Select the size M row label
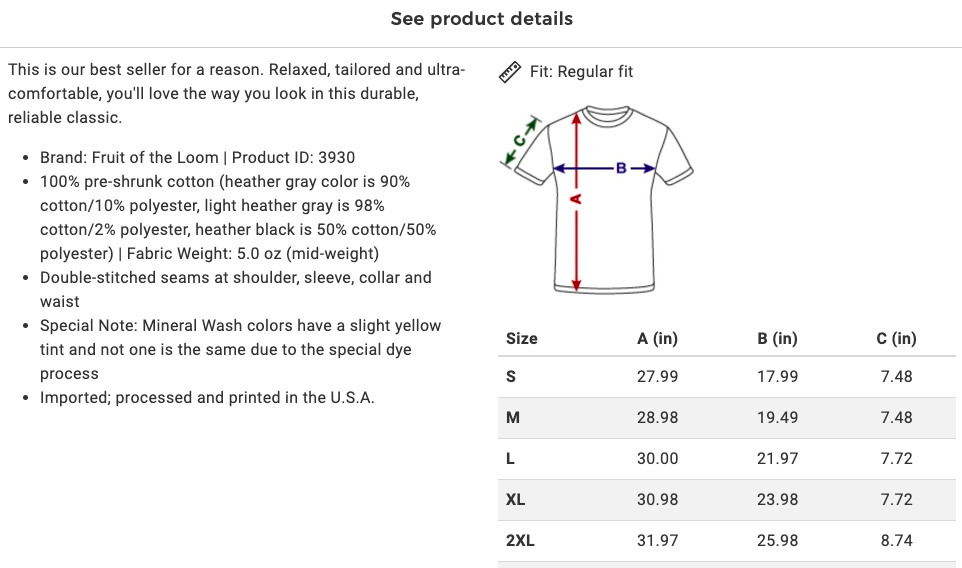Viewport: 962px width, 568px height. pos(513,417)
